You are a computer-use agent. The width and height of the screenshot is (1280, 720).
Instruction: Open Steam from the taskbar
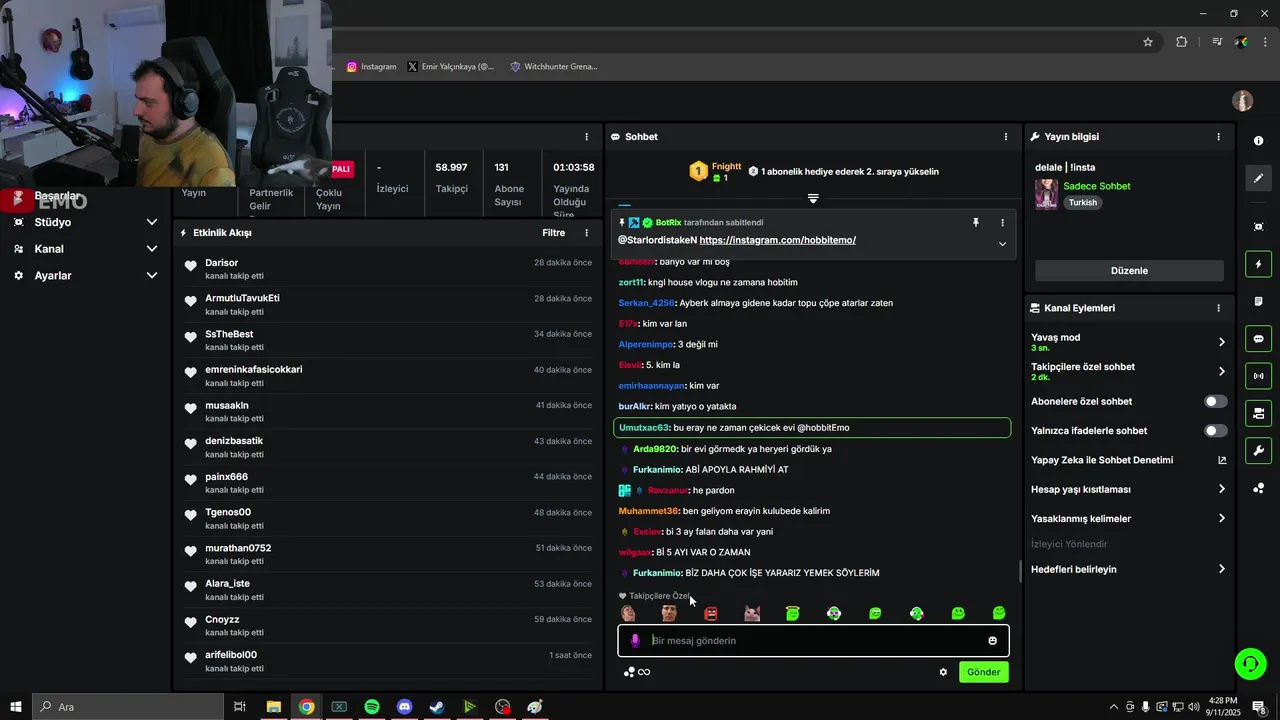pos(437,707)
